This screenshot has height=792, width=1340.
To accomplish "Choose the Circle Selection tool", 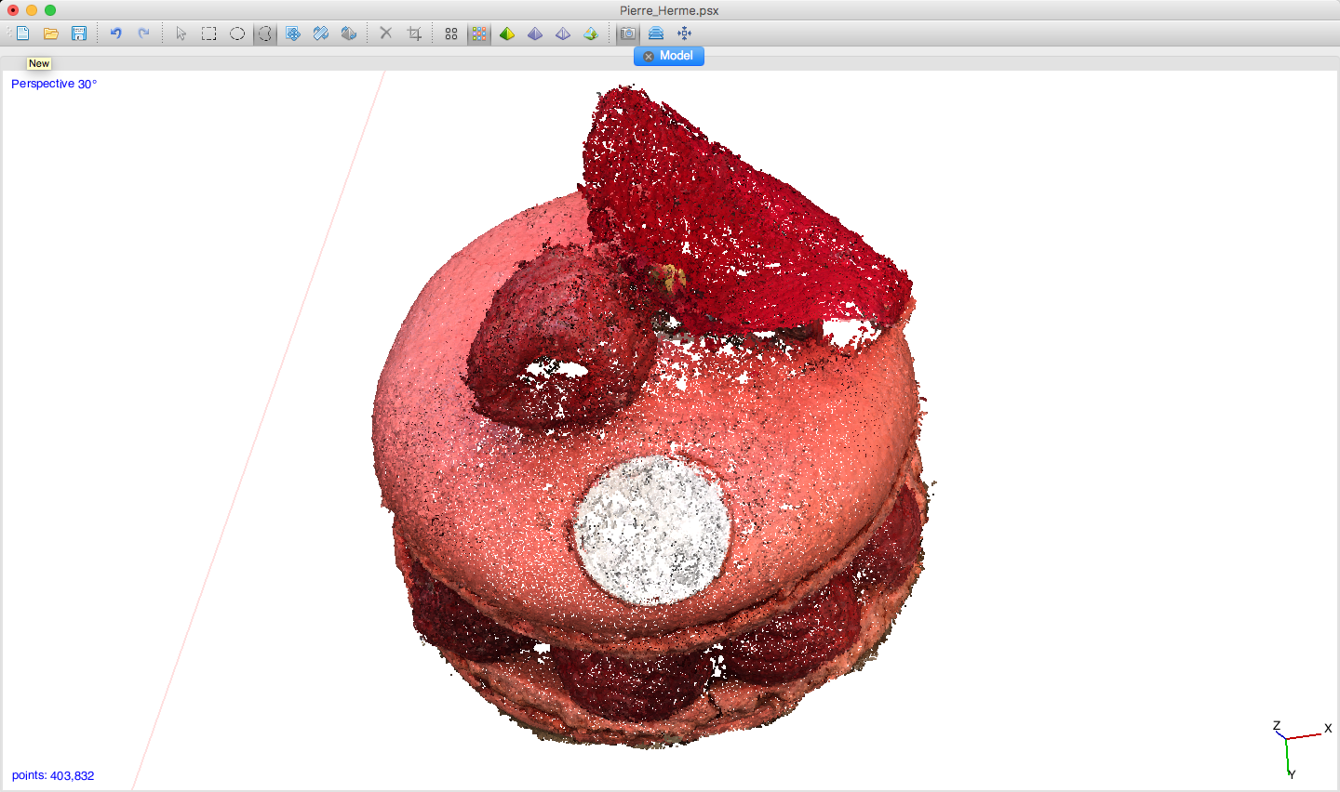I will [237, 34].
